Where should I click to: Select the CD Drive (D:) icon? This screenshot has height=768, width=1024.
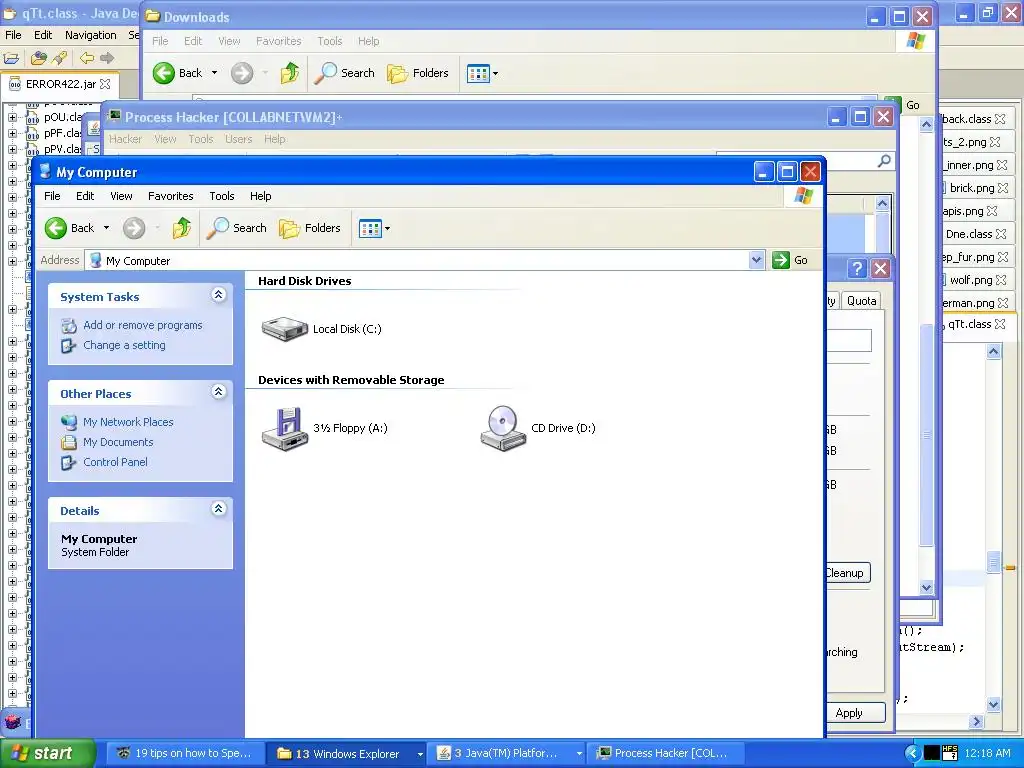[x=503, y=428]
